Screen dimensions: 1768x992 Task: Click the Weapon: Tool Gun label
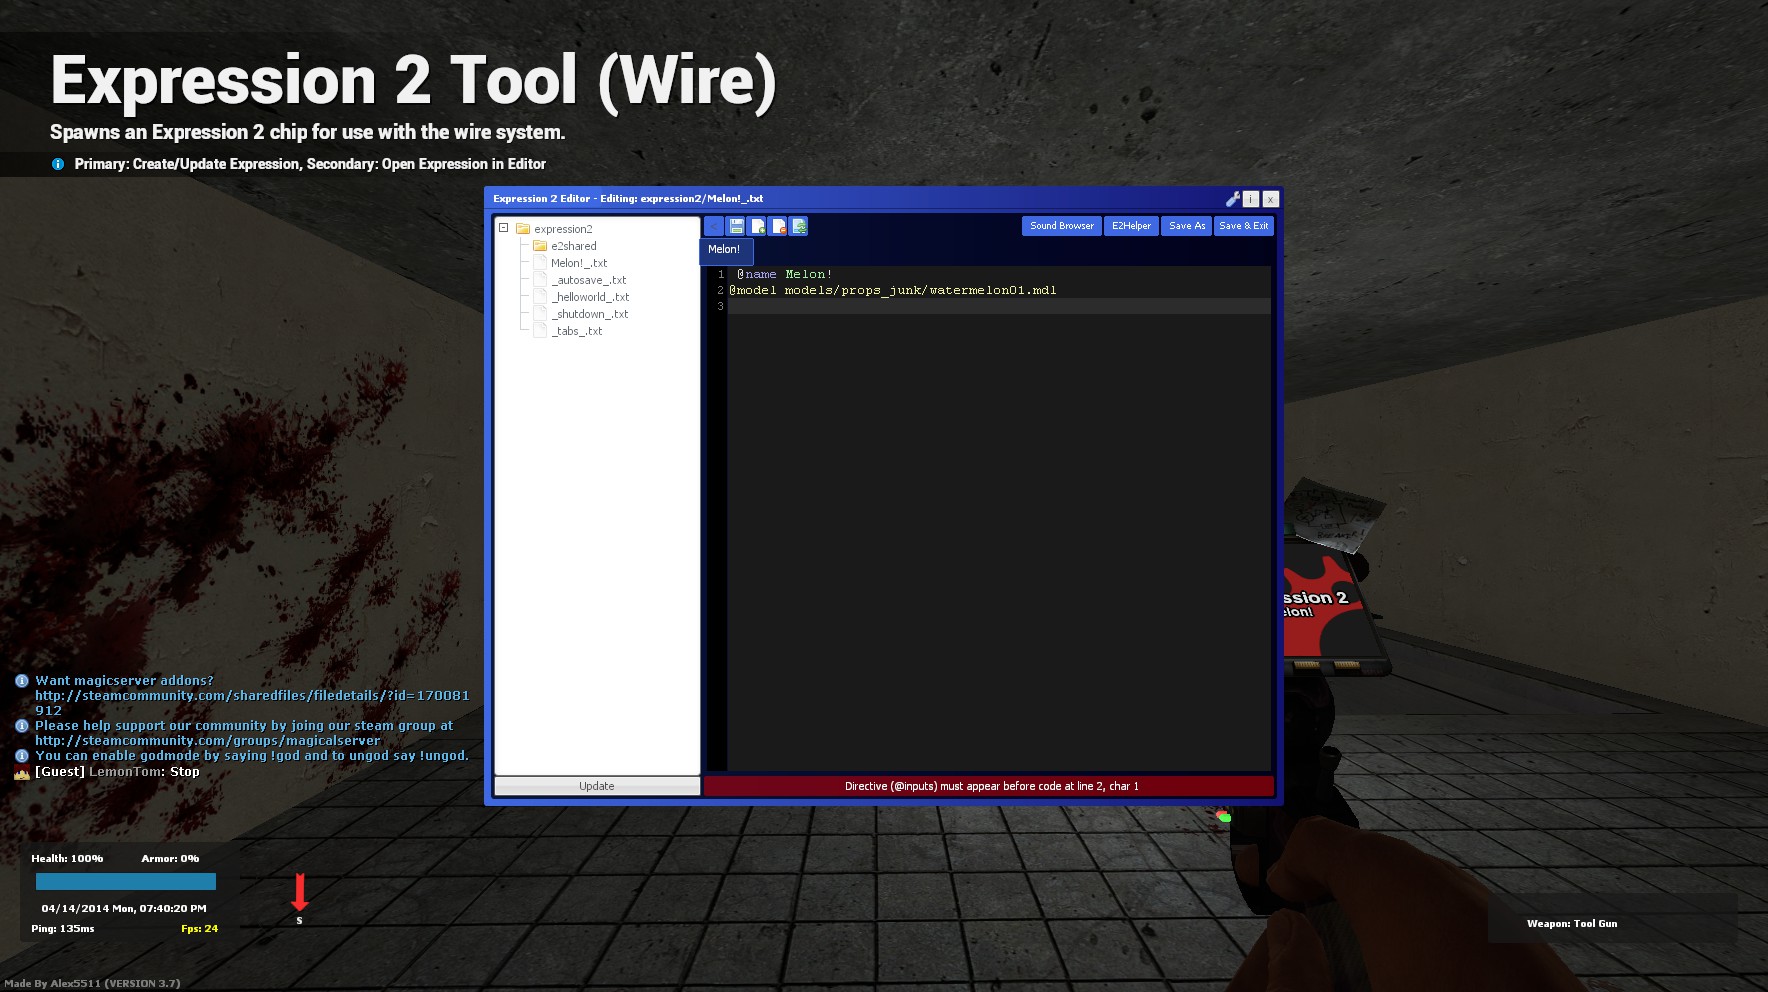tap(1572, 924)
